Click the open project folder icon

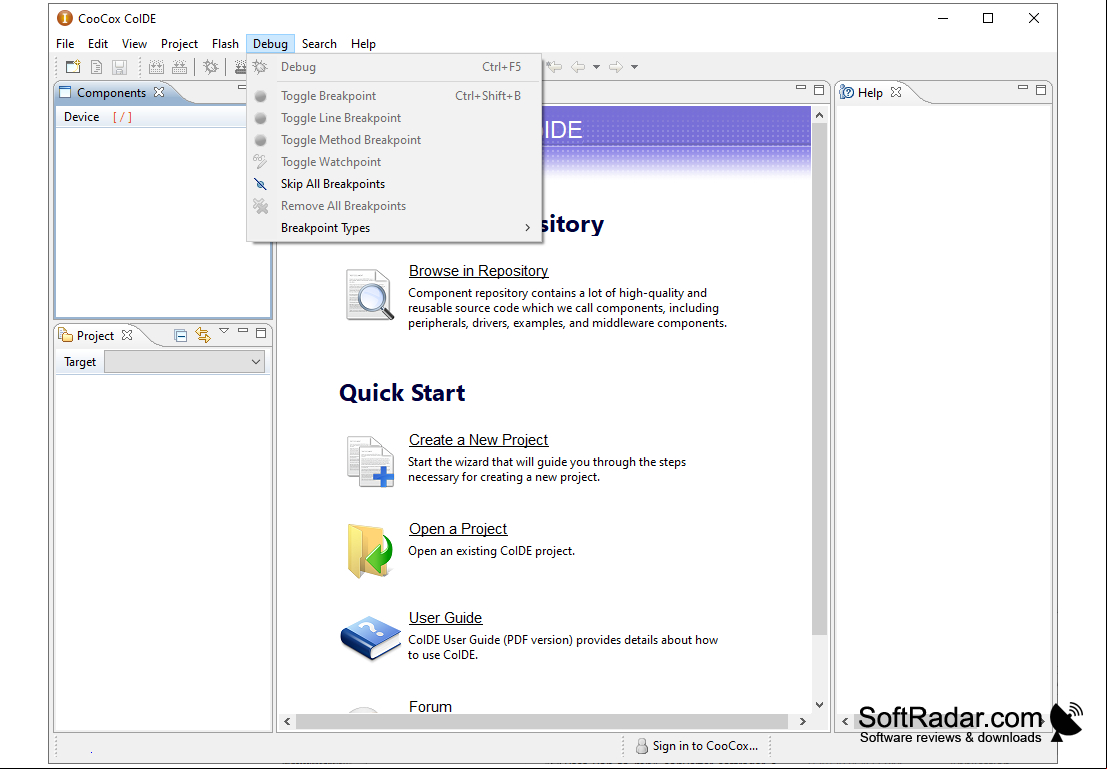point(370,552)
